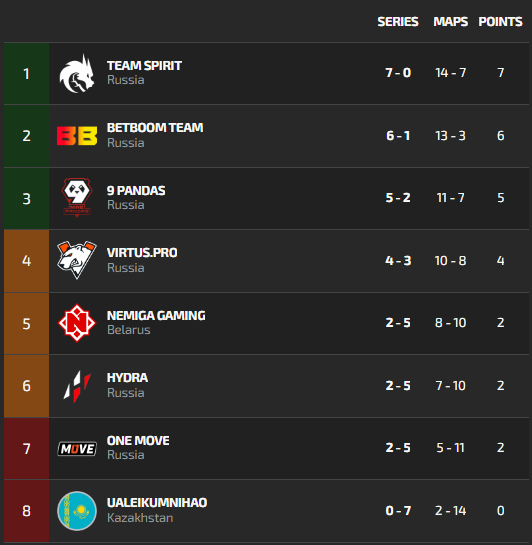The height and width of the screenshot is (545, 532).
Task: Select Nemiga Gaming's 2-5 series record
Action: (x=398, y=323)
